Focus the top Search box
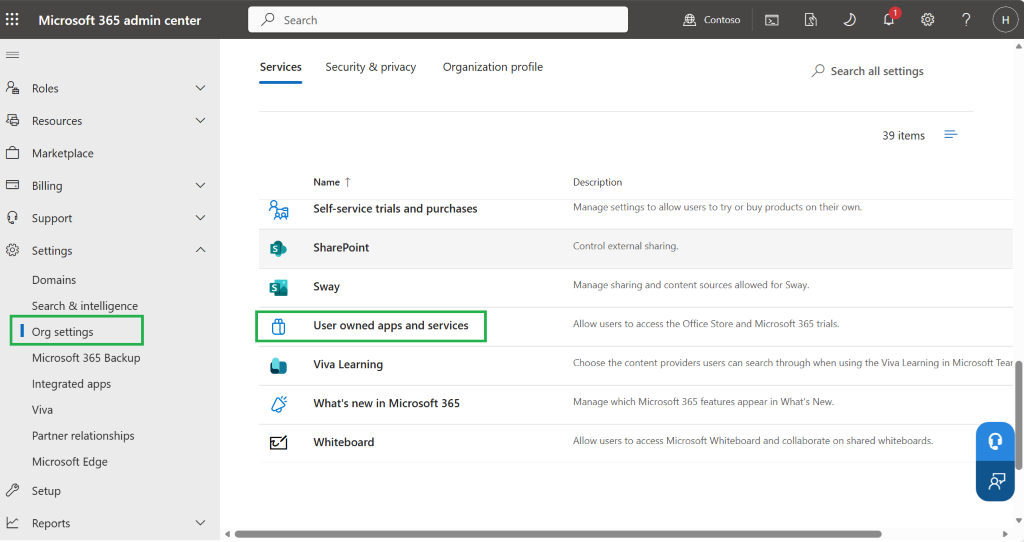Screen dimensions: 1024x542 [438, 20]
